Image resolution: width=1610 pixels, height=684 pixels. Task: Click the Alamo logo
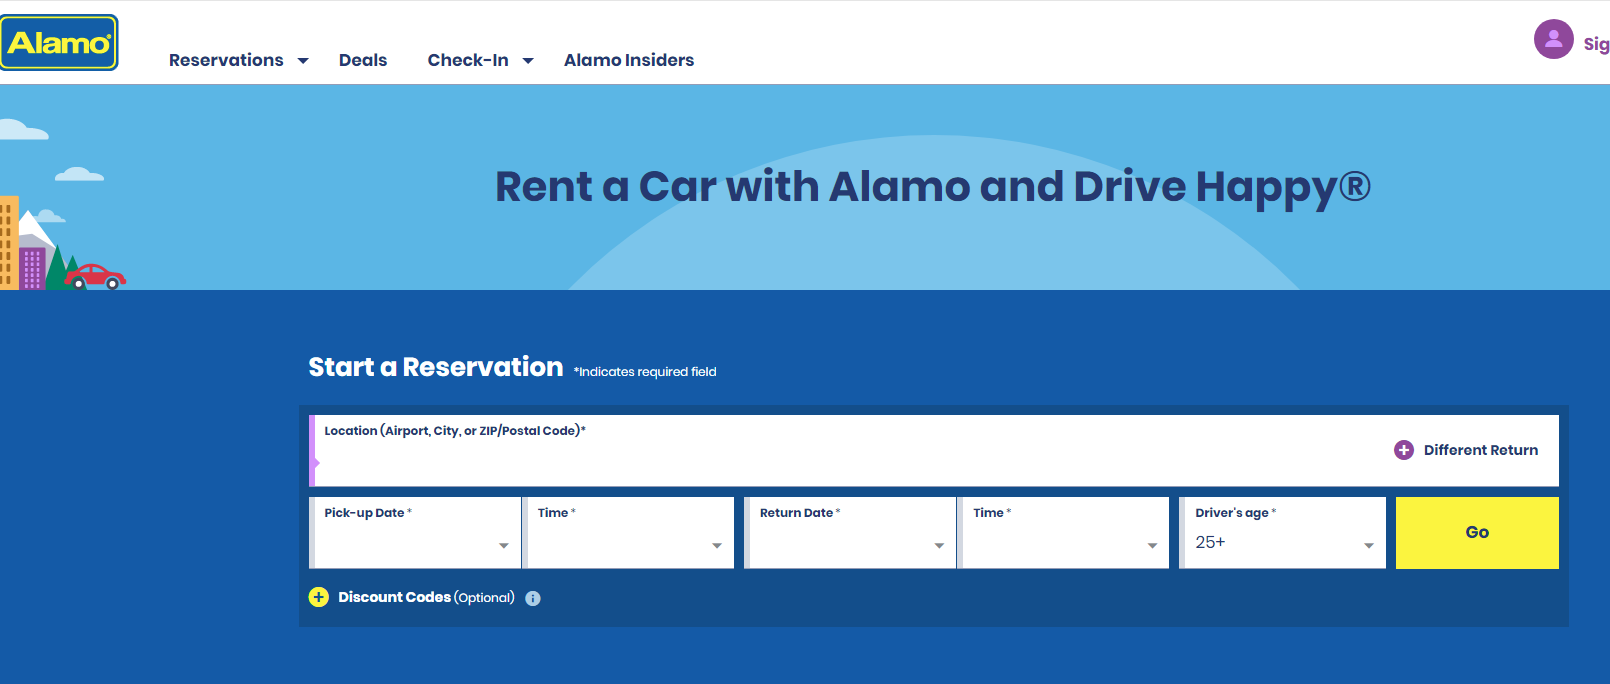(59, 43)
